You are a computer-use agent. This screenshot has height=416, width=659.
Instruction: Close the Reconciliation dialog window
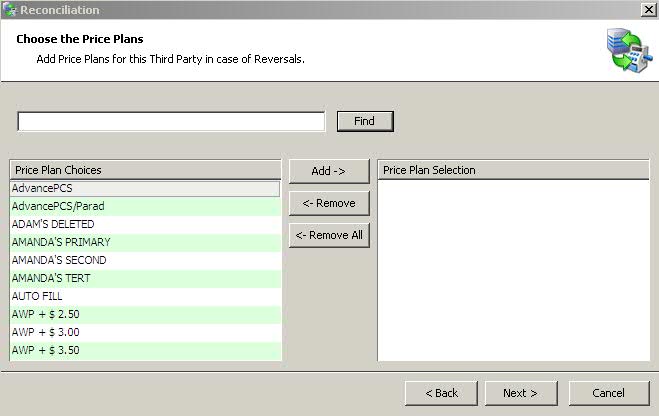[647, 10]
